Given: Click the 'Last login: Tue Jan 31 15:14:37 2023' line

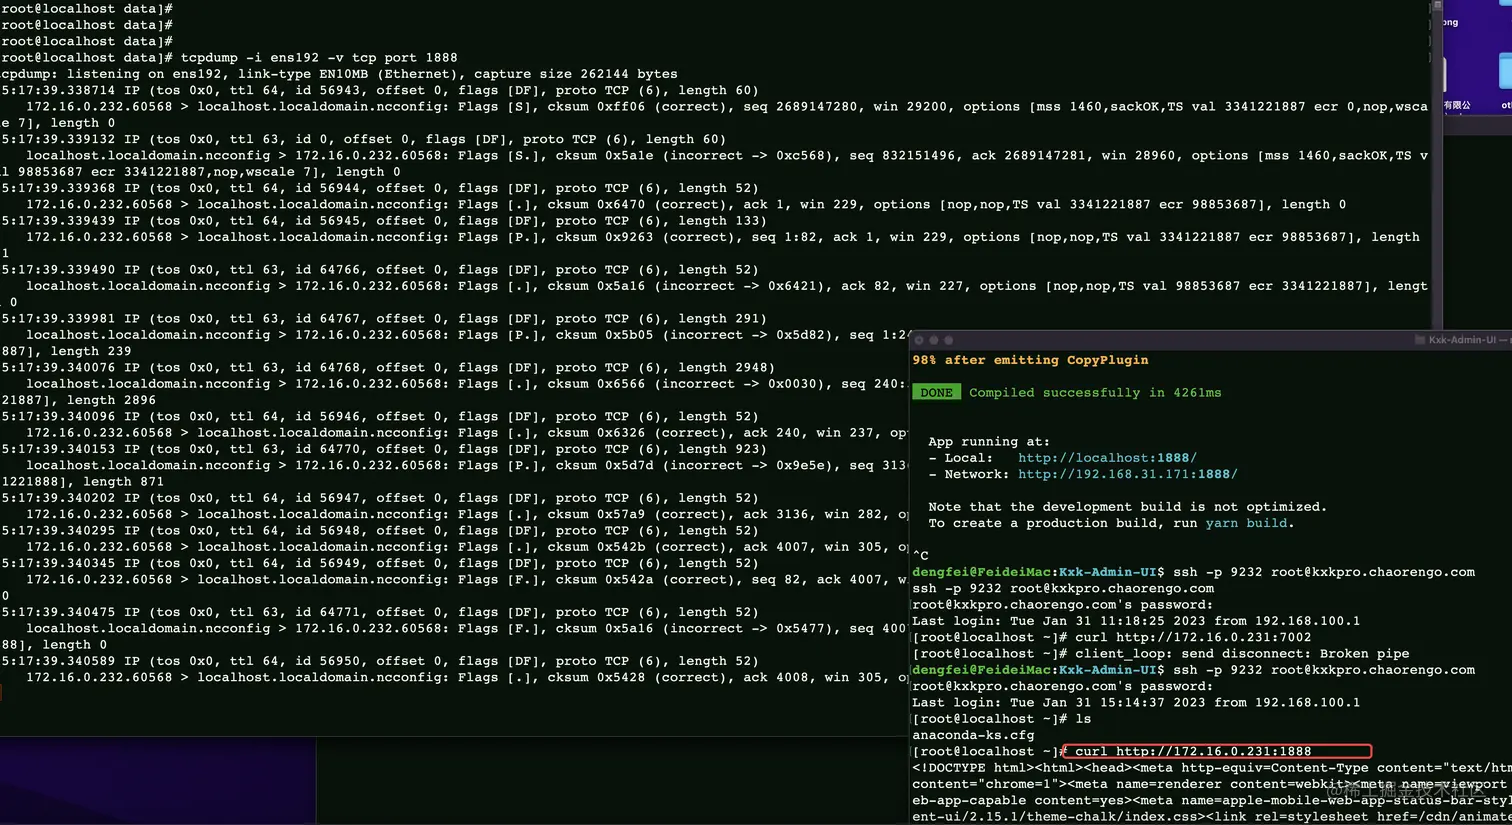Looking at the screenshot, I should click(x=1136, y=702).
